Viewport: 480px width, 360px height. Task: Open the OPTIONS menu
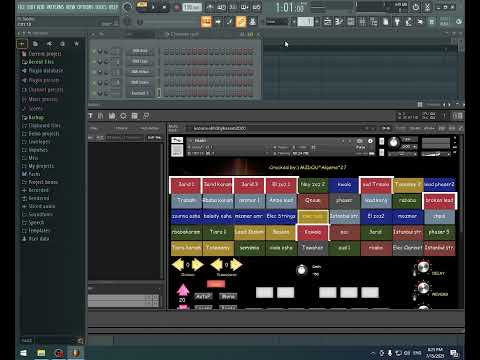click(85, 7)
